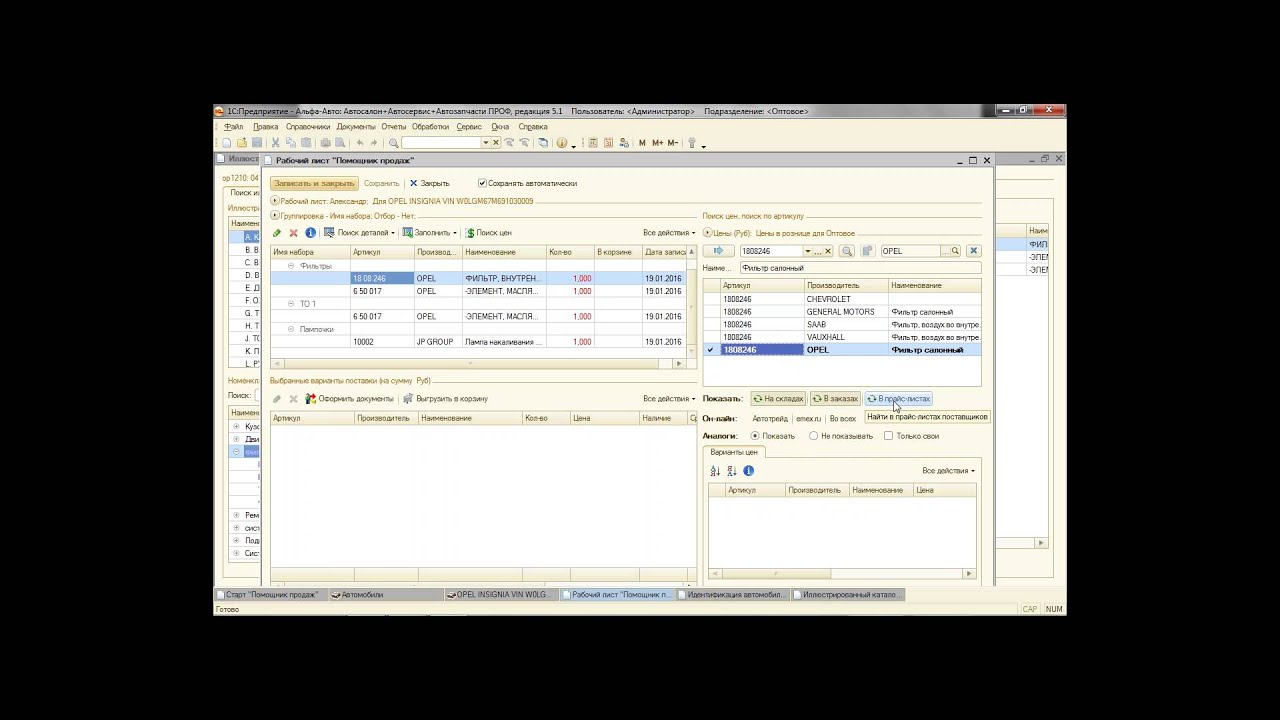1280x720 pixels.
Task: Click the calculator icon in main toolbar
Action: click(x=593, y=143)
